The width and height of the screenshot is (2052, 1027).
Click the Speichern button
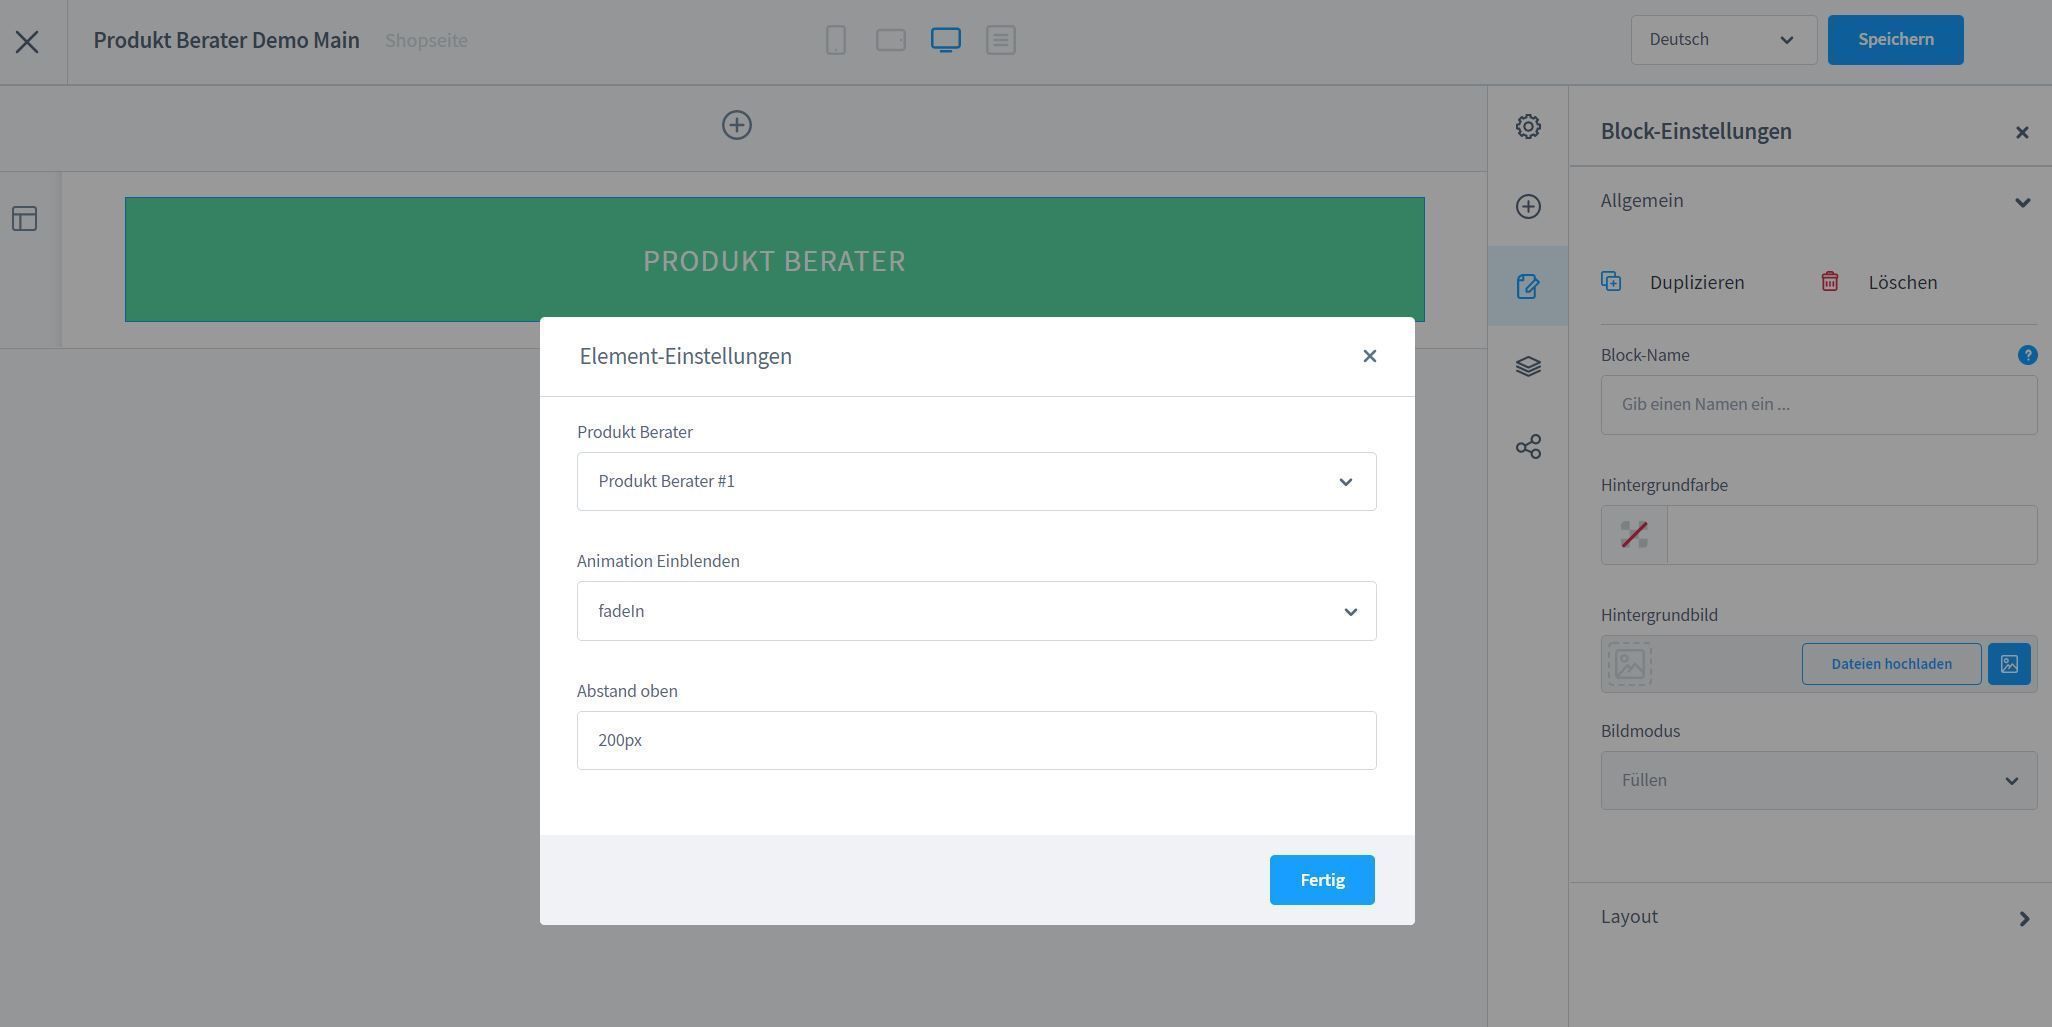1894,40
